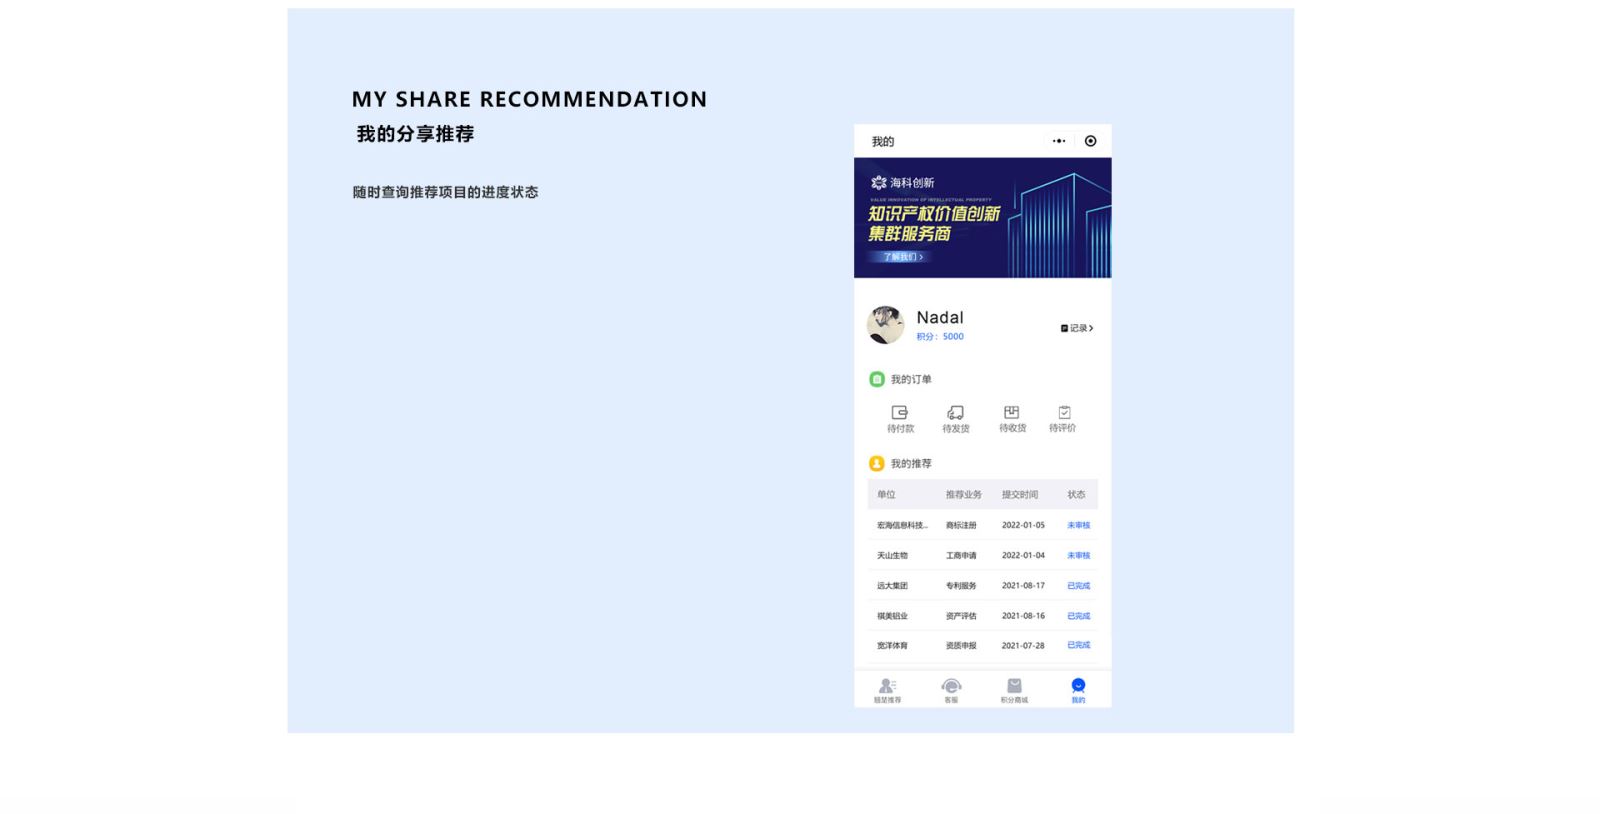The image size is (1600, 814).
Task: Open 未审核 status for 宏海信息科技
Action: click(1078, 525)
